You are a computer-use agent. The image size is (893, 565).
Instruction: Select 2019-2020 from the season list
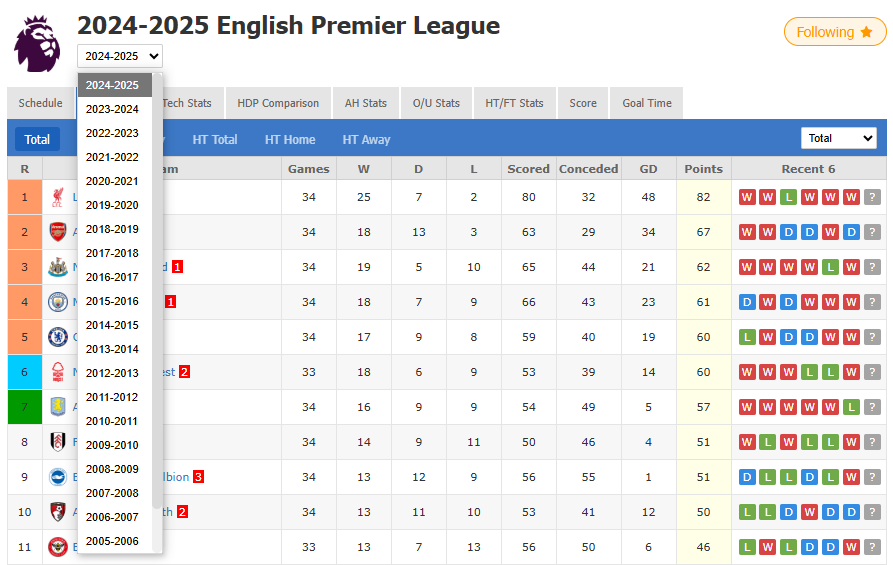[x=112, y=205]
